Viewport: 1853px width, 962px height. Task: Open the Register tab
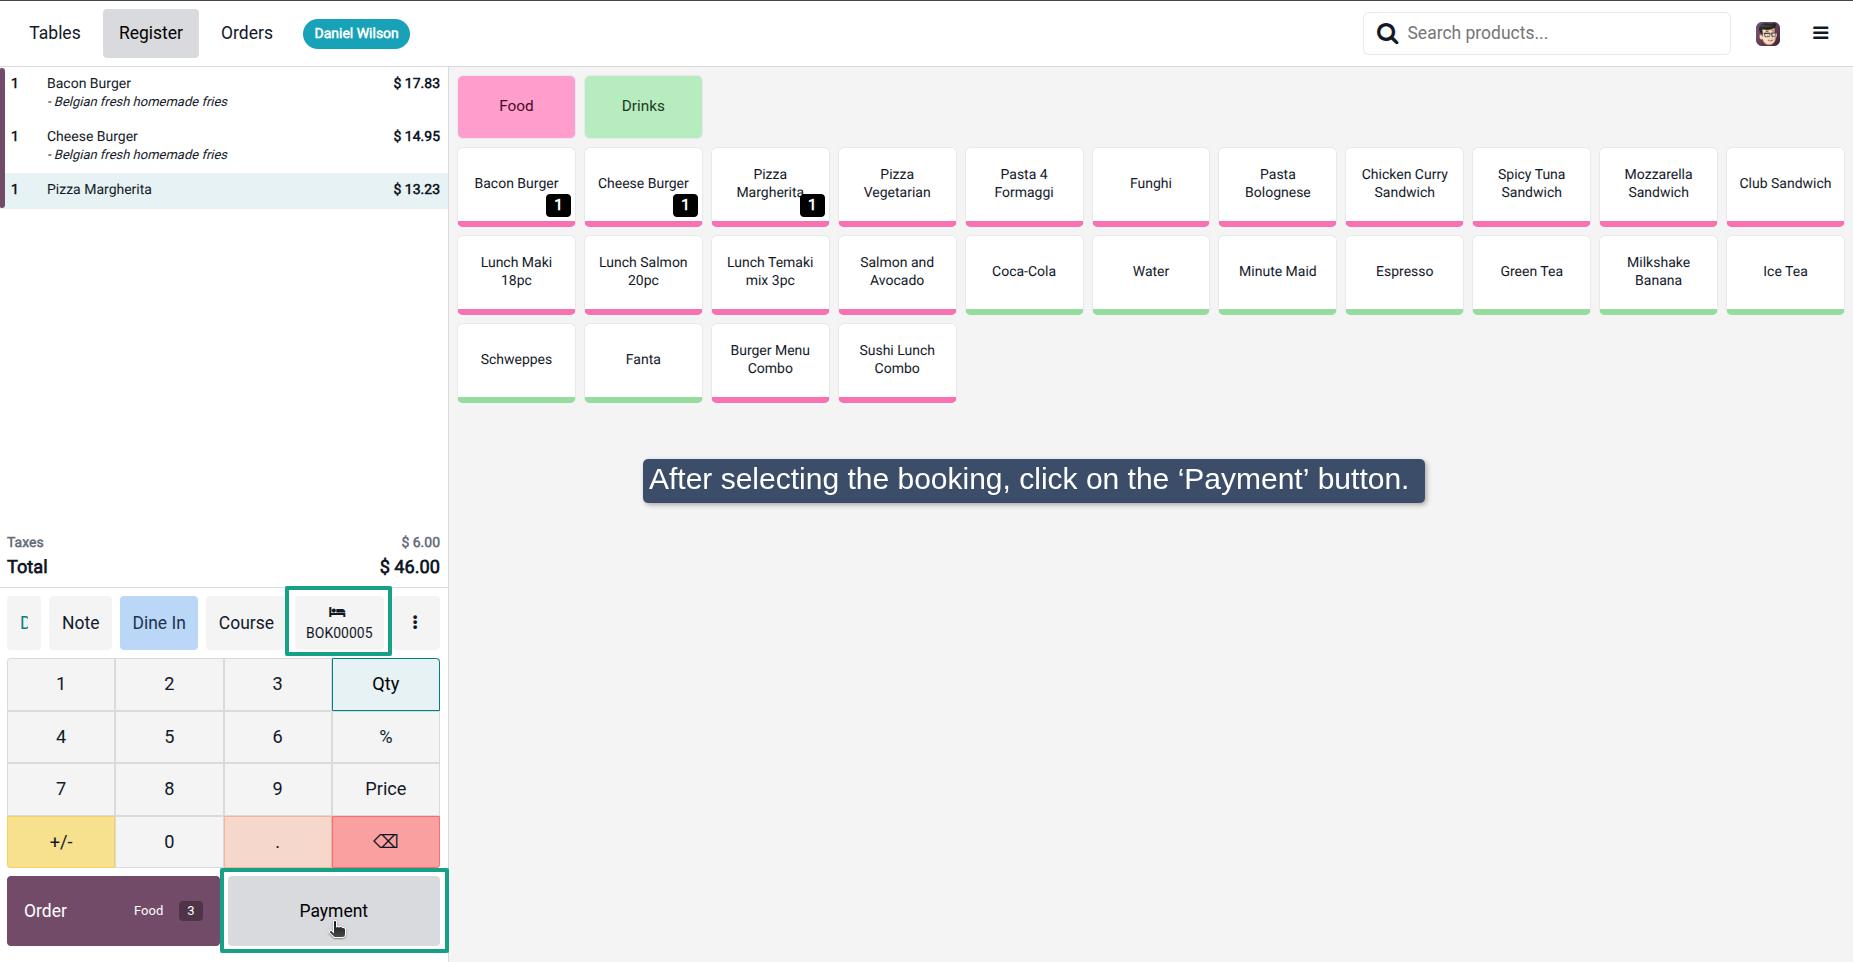(151, 33)
